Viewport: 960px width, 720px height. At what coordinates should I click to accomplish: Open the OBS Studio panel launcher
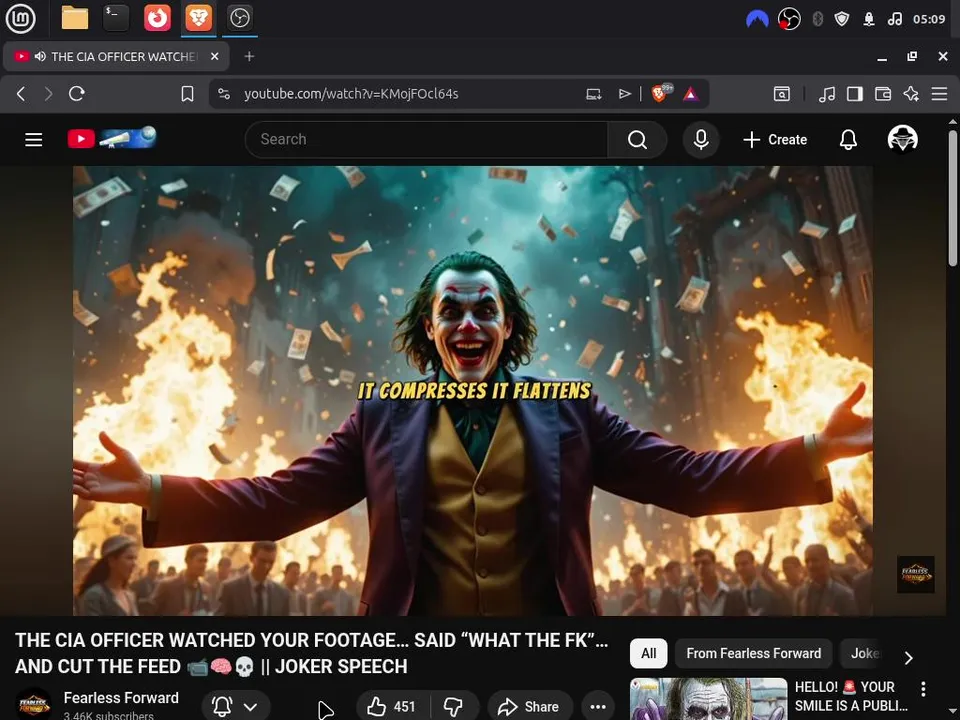coord(239,18)
